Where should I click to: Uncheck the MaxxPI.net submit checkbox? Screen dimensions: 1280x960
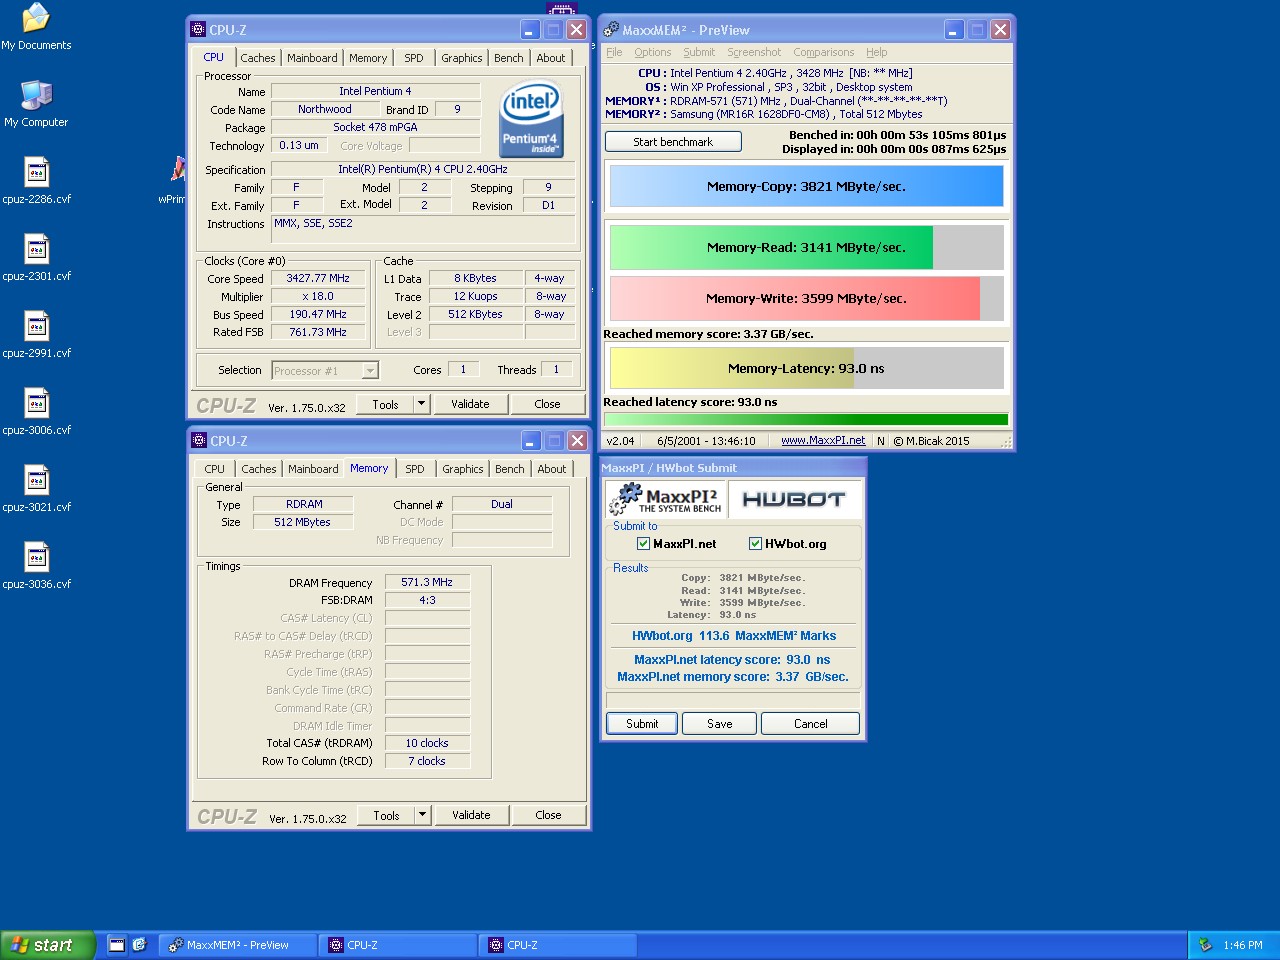tap(643, 544)
